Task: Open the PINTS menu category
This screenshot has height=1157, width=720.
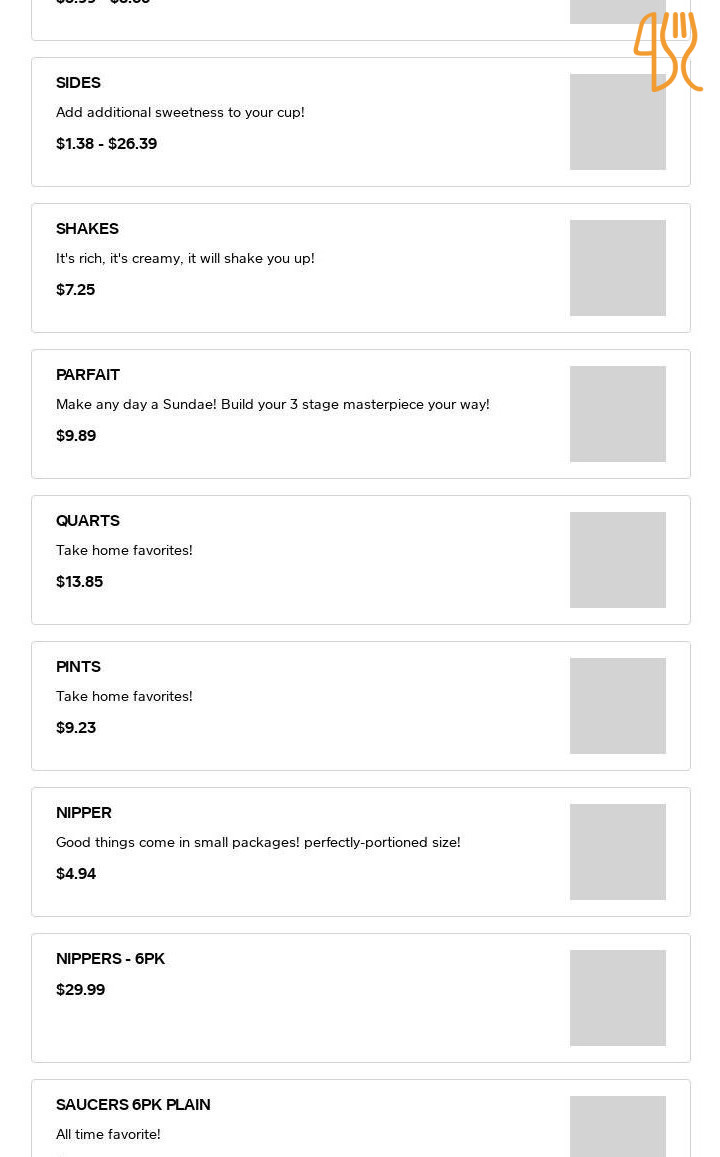Action: click(x=78, y=667)
